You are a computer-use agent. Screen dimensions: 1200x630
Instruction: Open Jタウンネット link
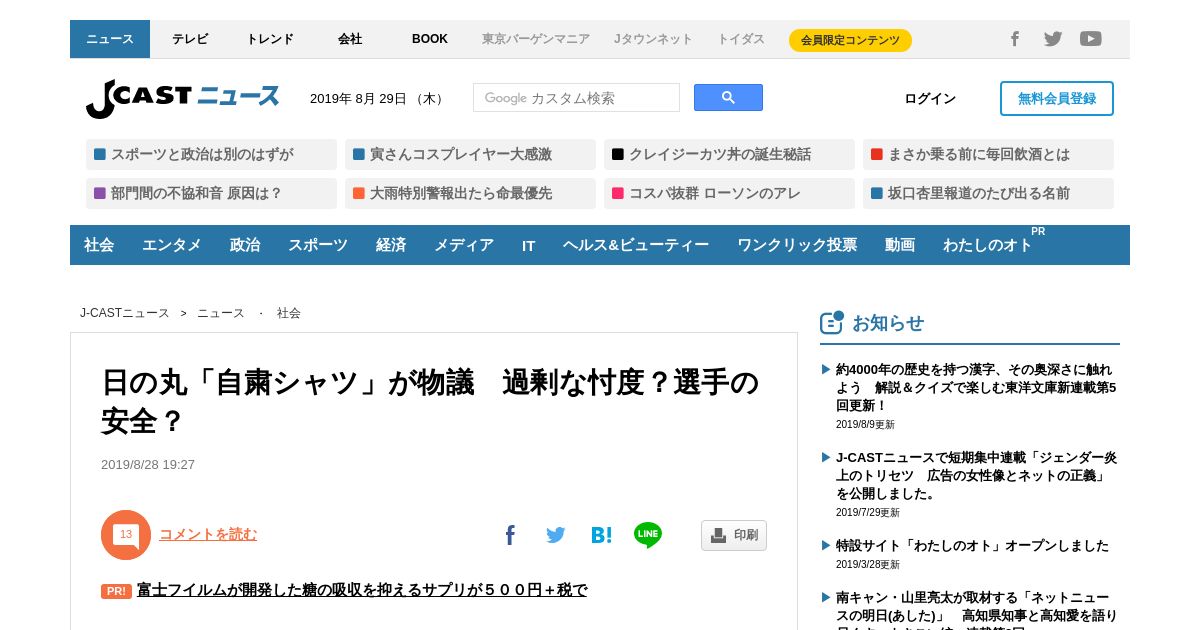[x=653, y=39]
